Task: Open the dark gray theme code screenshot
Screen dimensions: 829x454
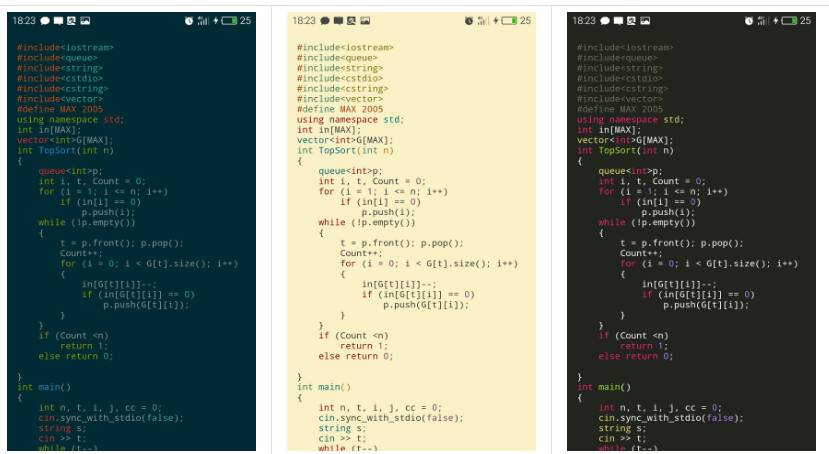Action: coord(691,240)
